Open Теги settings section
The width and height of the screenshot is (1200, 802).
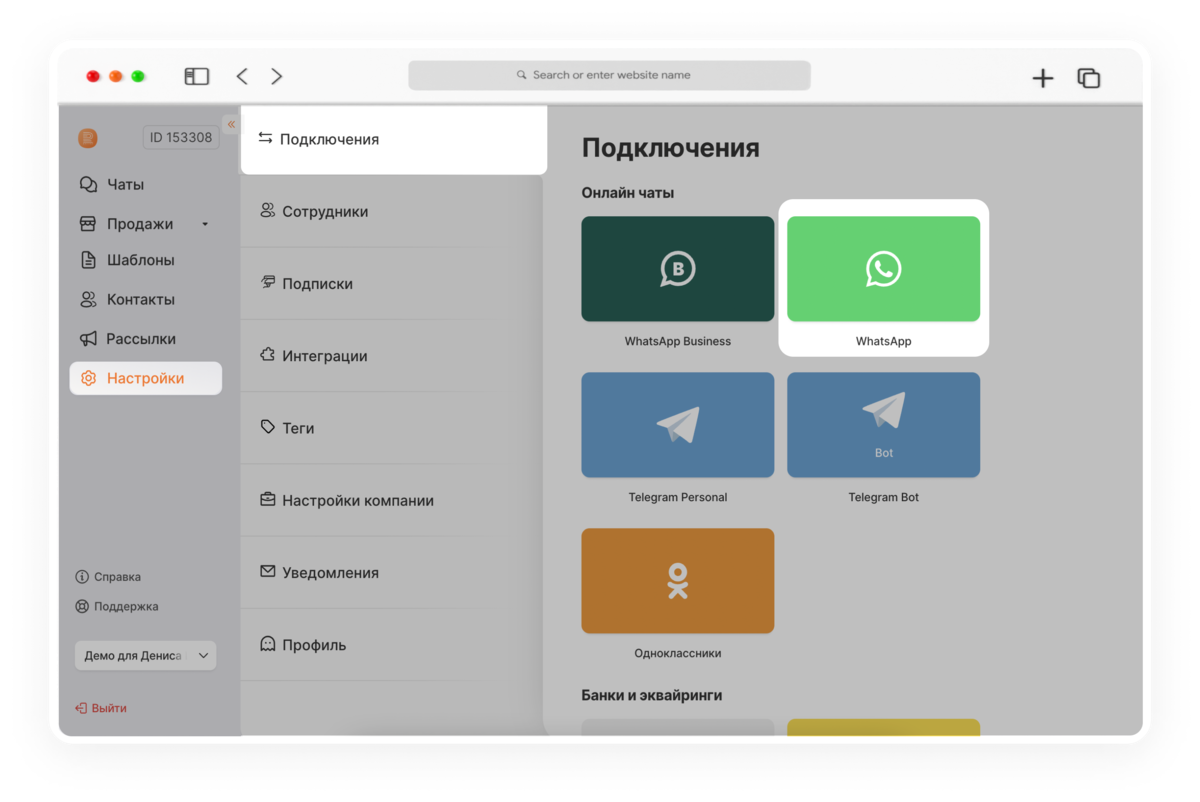tap(391, 427)
